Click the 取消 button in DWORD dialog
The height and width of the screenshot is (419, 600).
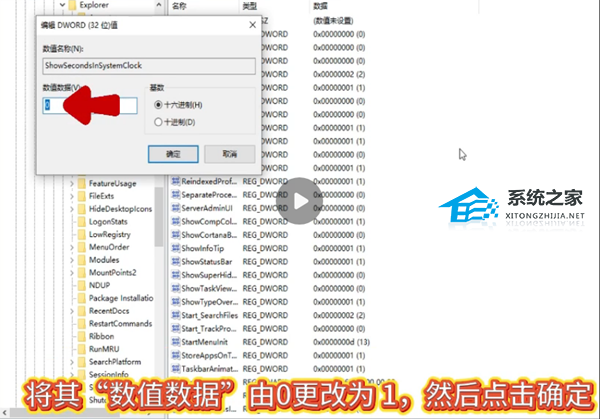click(x=230, y=154)
